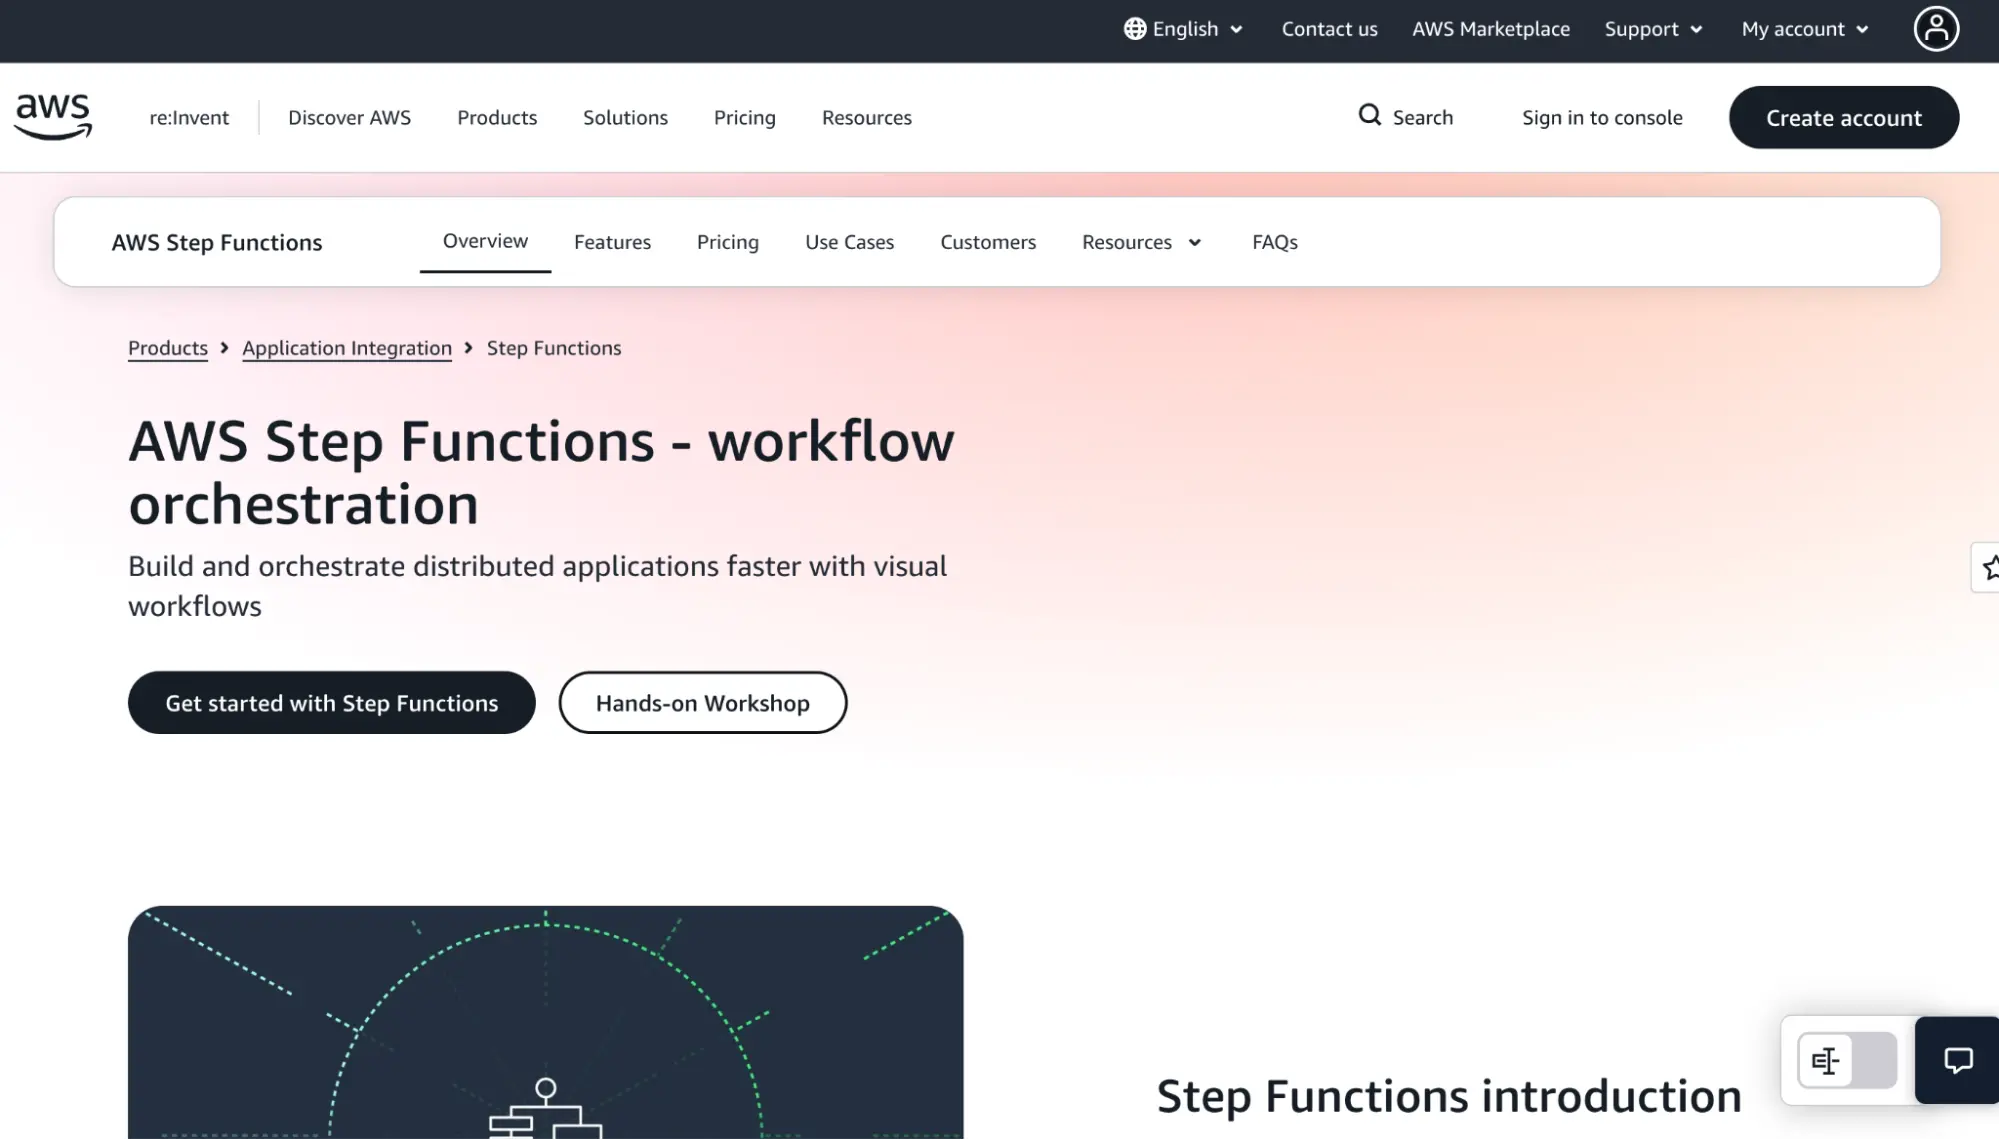Switch to the Customers tab
The width and height of the screenshot is (1999, 1140).
[987, 242]
